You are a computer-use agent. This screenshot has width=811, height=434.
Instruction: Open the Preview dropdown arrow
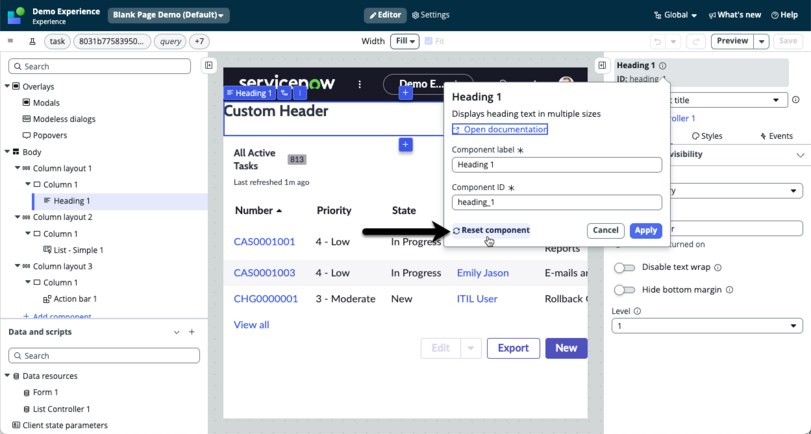pyautogui.click(x=761, y=41)
